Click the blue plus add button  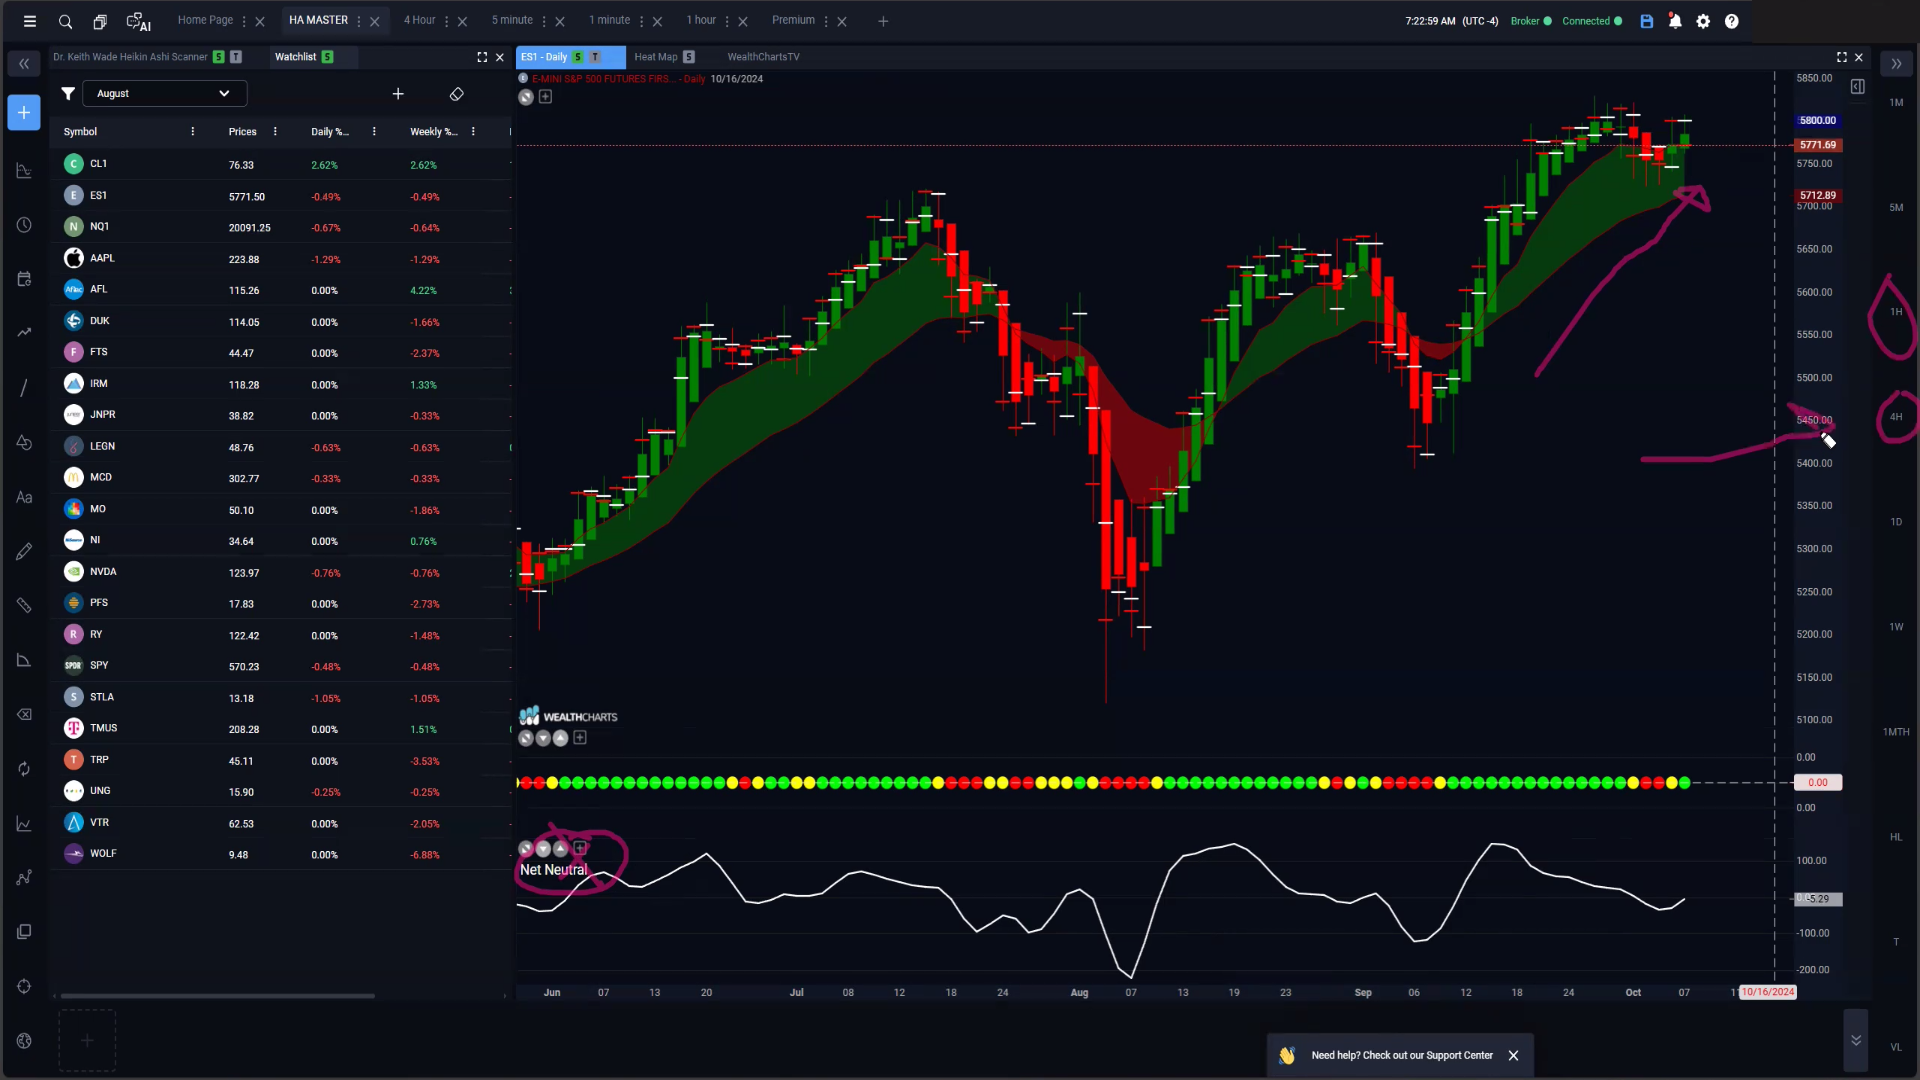tap(24, 113)
